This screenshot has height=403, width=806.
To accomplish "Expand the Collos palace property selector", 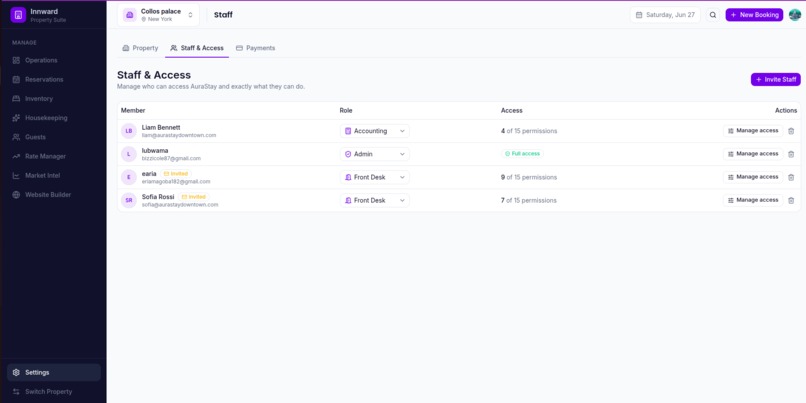I will point(158,15).
